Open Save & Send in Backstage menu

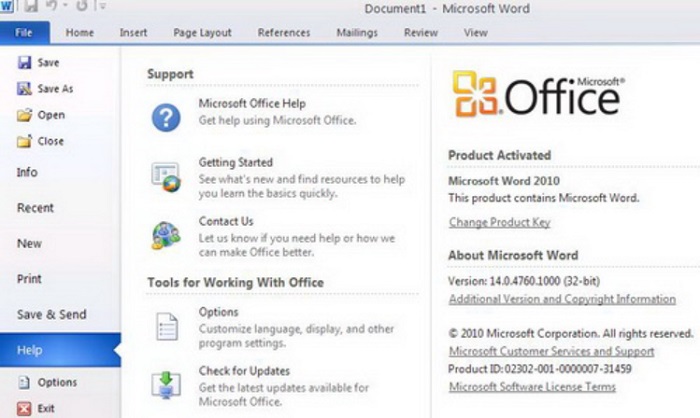click(x=52, y=314)
